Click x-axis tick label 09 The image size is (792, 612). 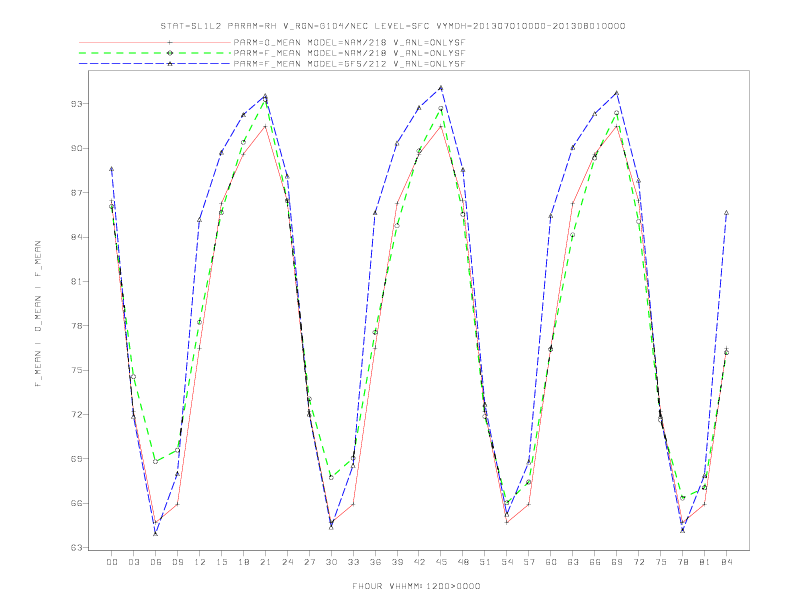pos(177,562)
